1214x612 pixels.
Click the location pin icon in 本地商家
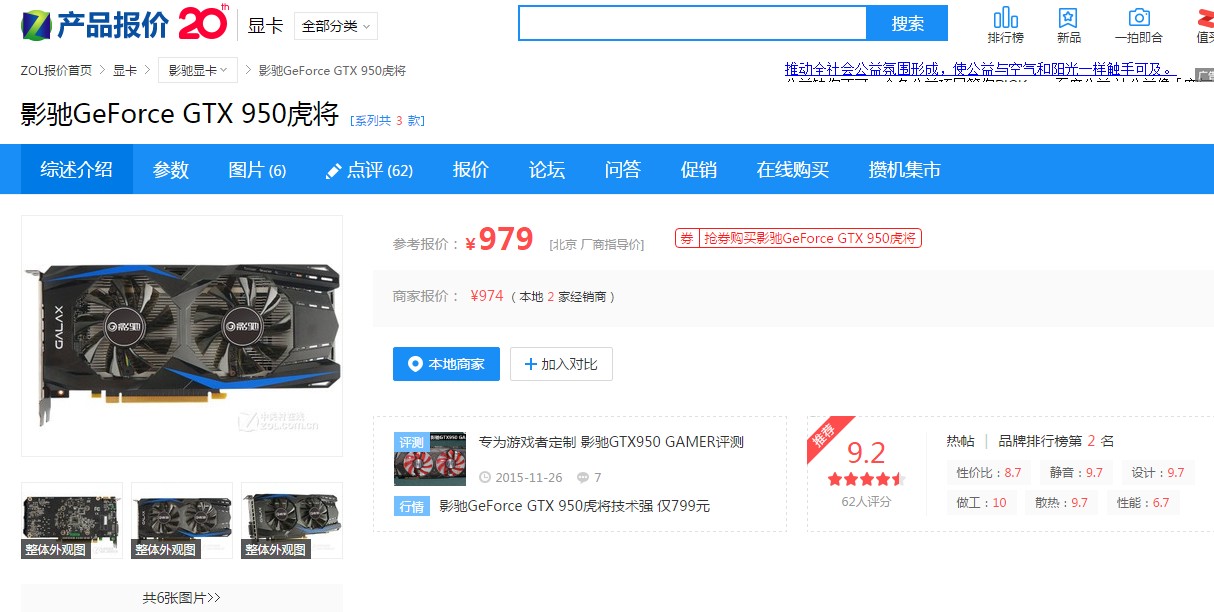tap(415, 364)
